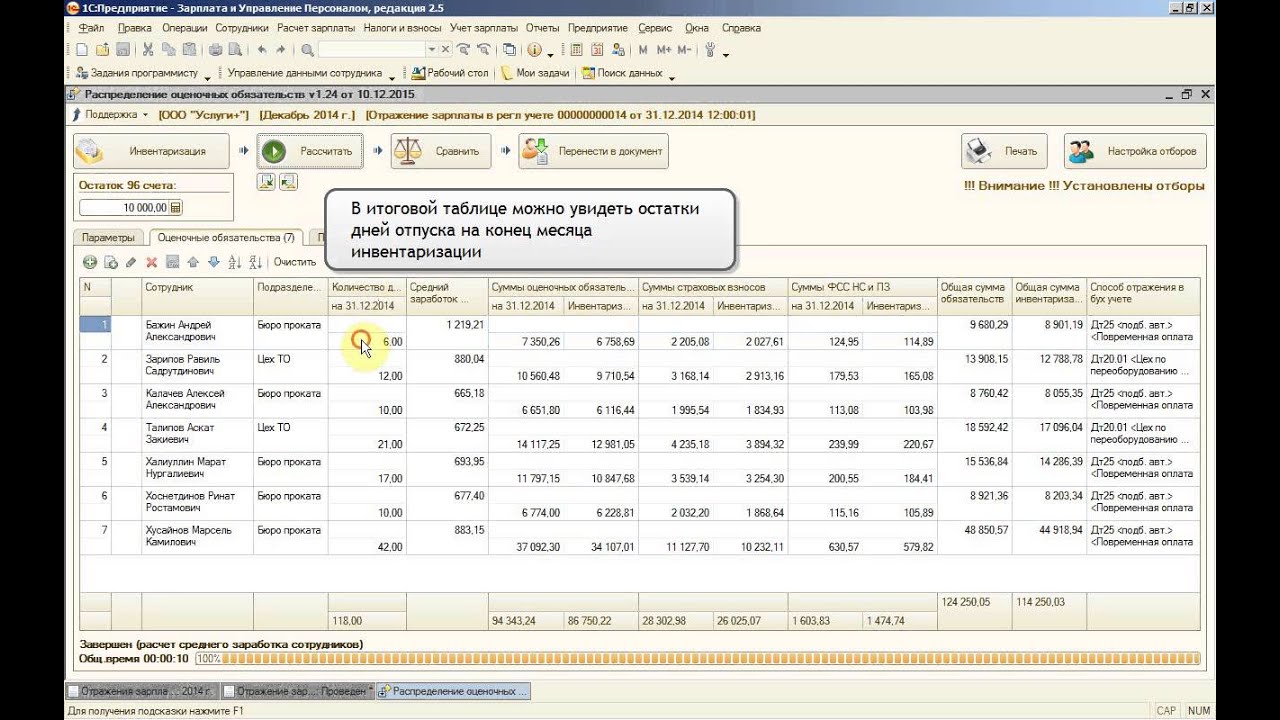Click the Print icon in main toolbar
This screenshot has width=1280, height=720.
[x=216, y=50]
